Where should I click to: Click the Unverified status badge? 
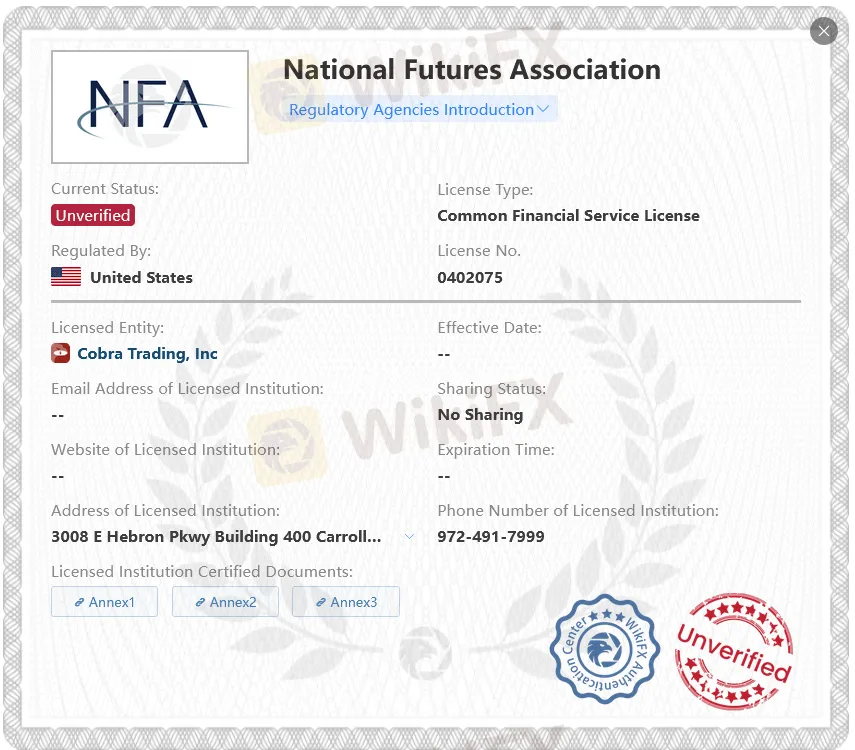92,215
